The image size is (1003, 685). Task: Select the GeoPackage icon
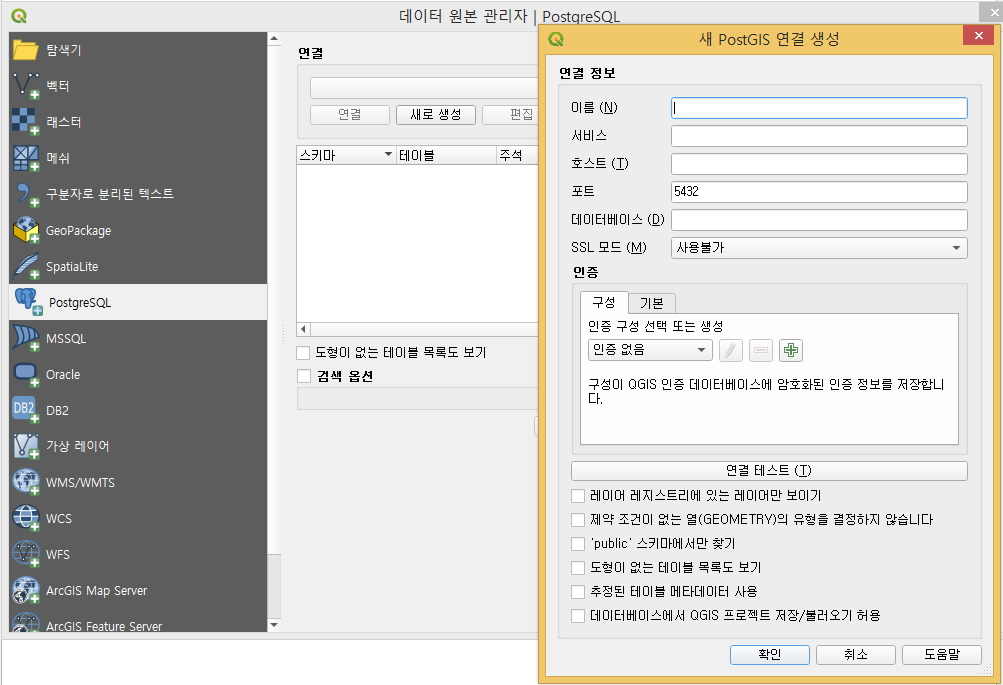tap(26, 230)
